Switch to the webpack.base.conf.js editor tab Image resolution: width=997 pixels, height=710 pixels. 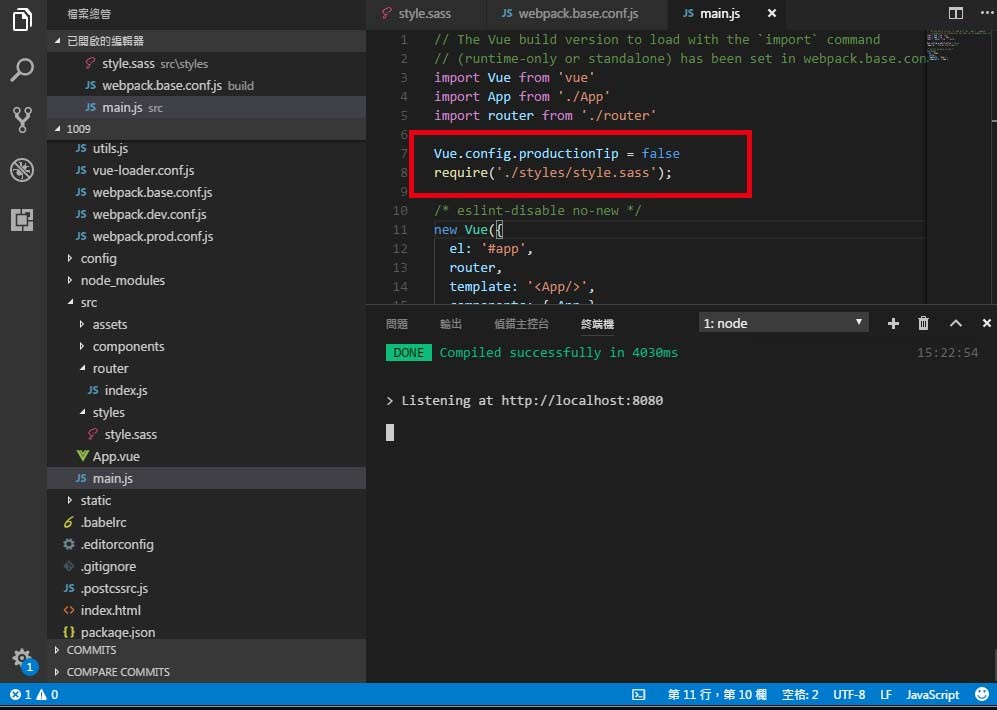coord(578,13)
